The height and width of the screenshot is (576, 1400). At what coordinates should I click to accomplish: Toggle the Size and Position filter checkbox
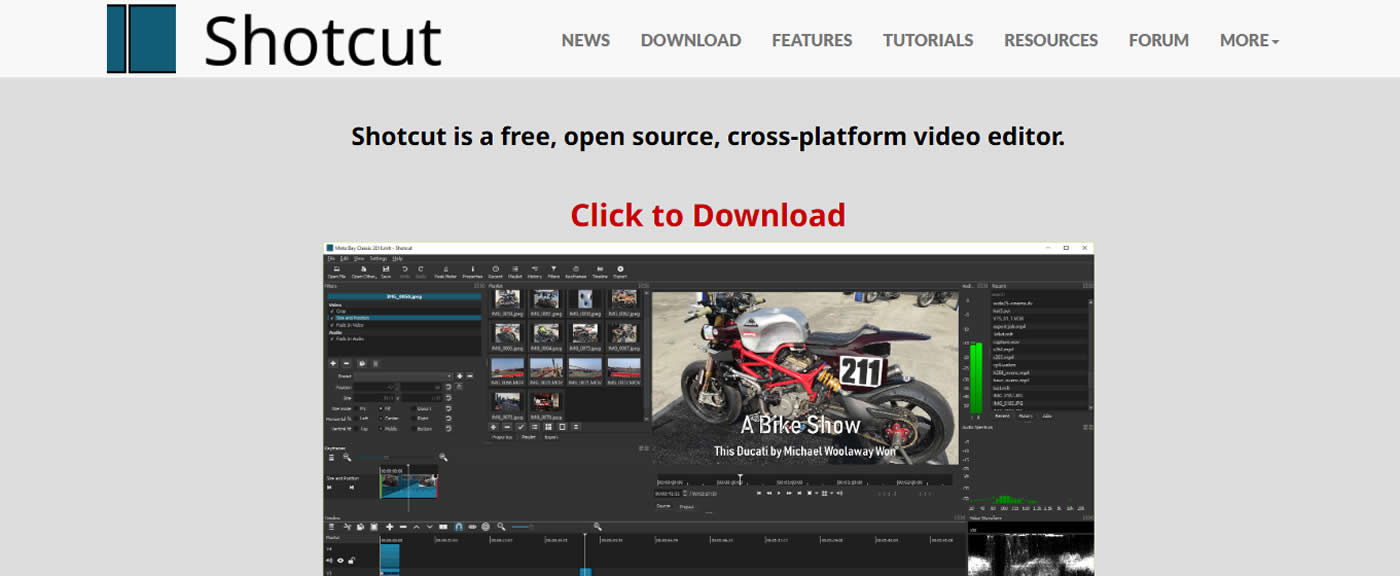tap(332, 318)
